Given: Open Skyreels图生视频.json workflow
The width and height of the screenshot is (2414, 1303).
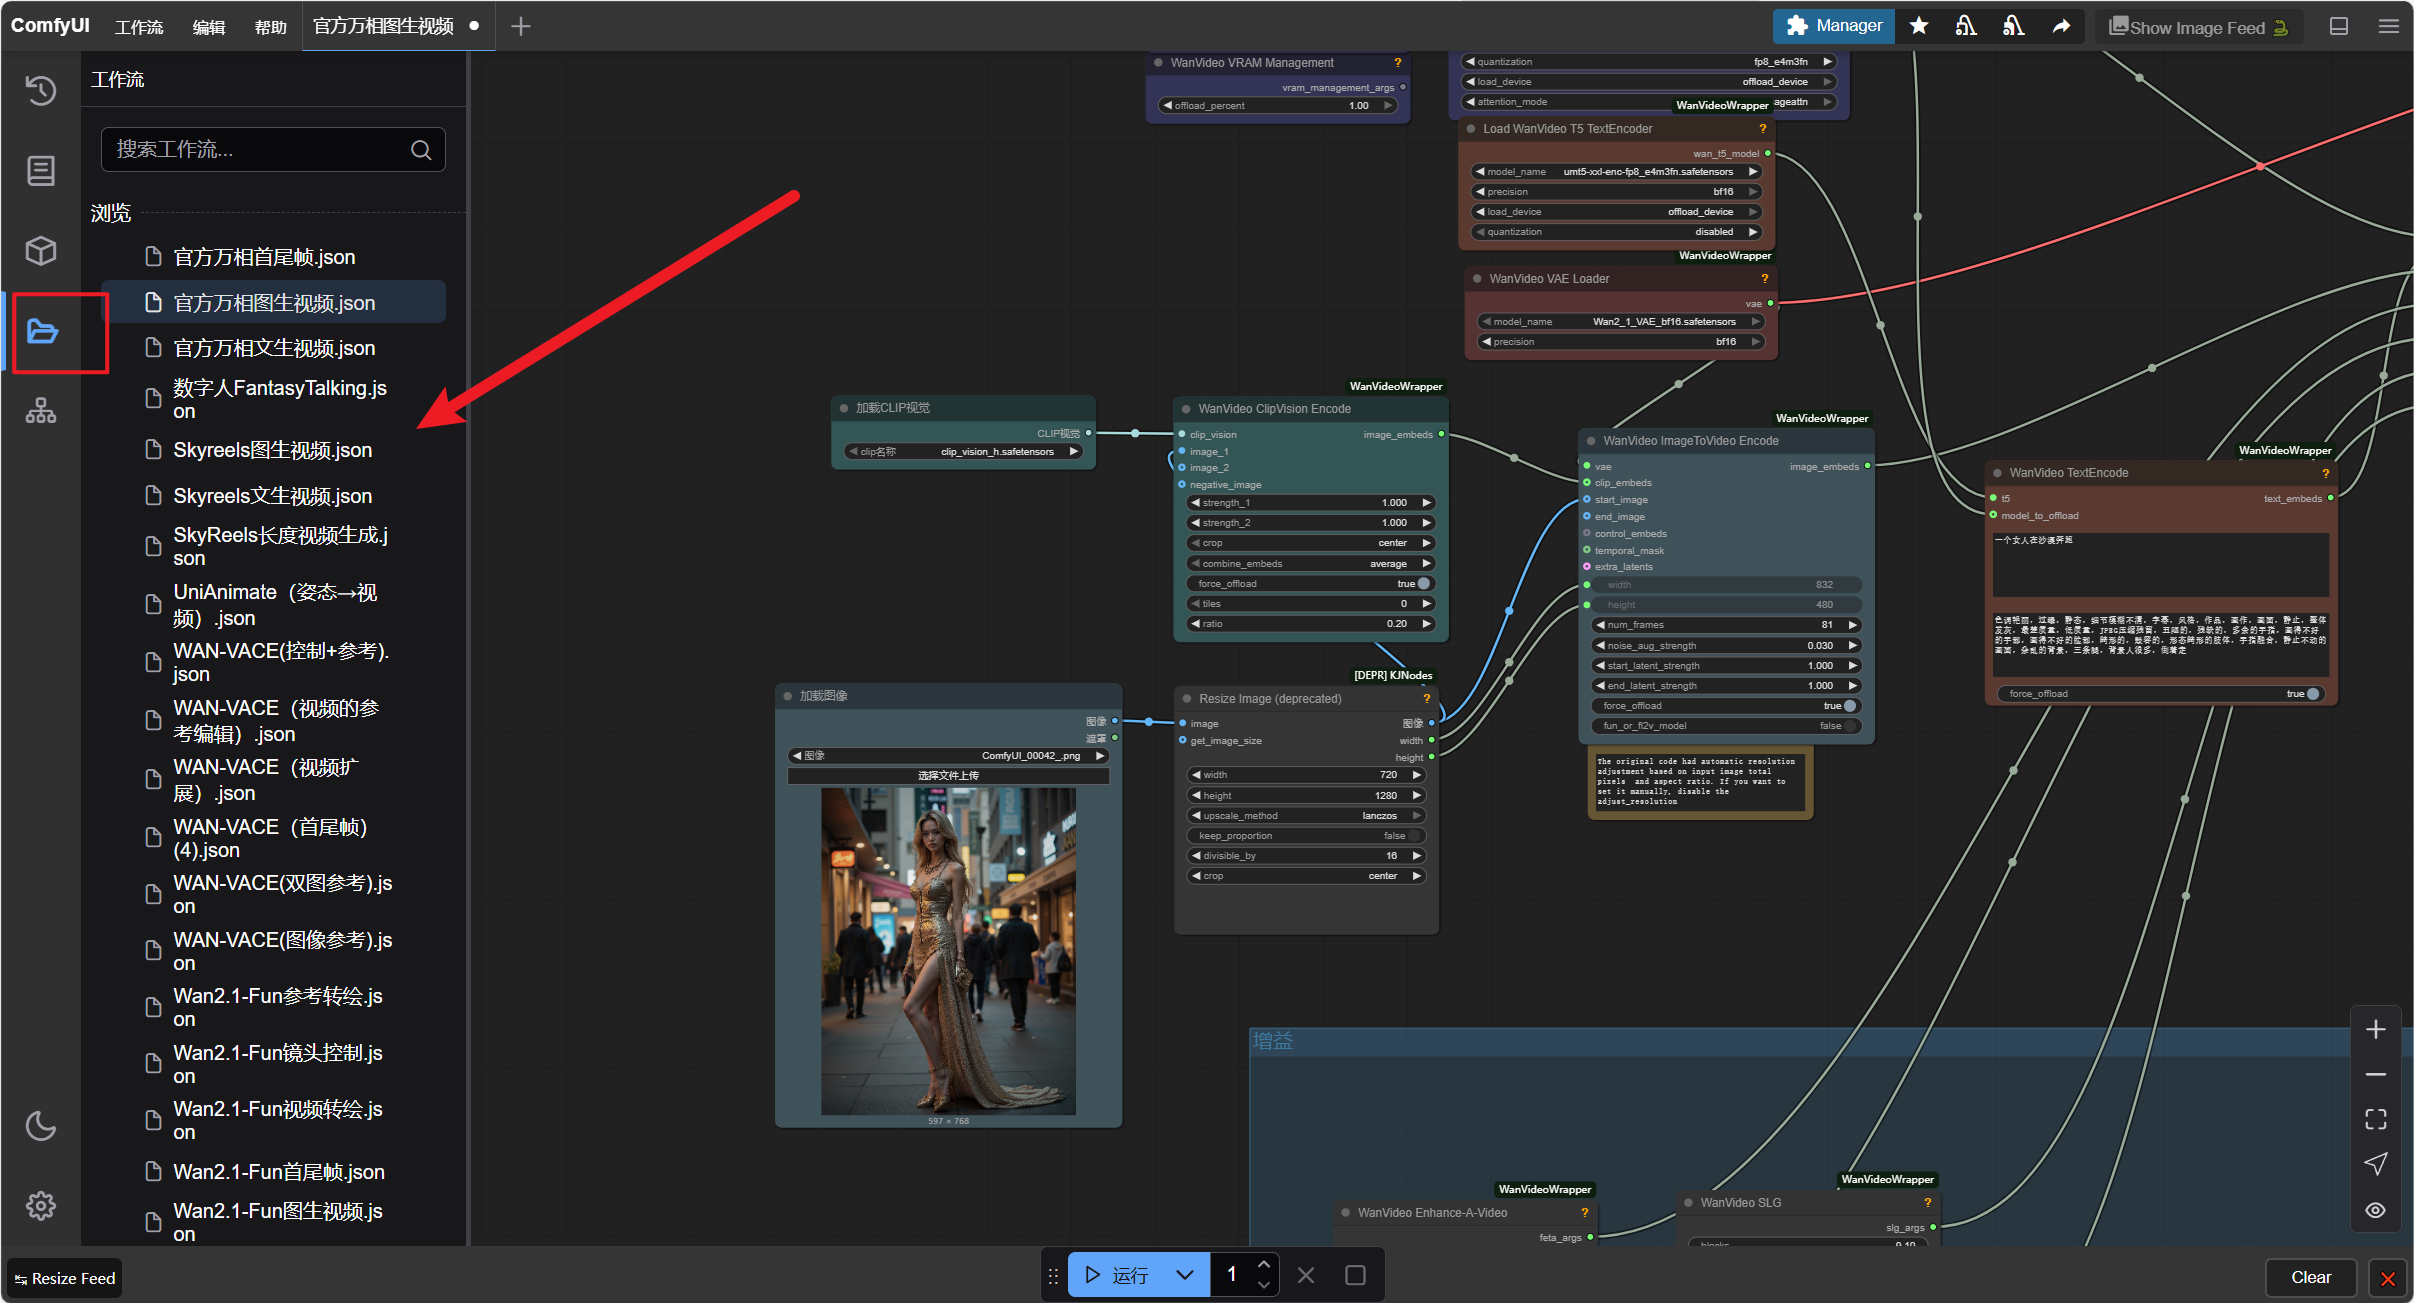Looking at the screenshot, I should point(272,451).
